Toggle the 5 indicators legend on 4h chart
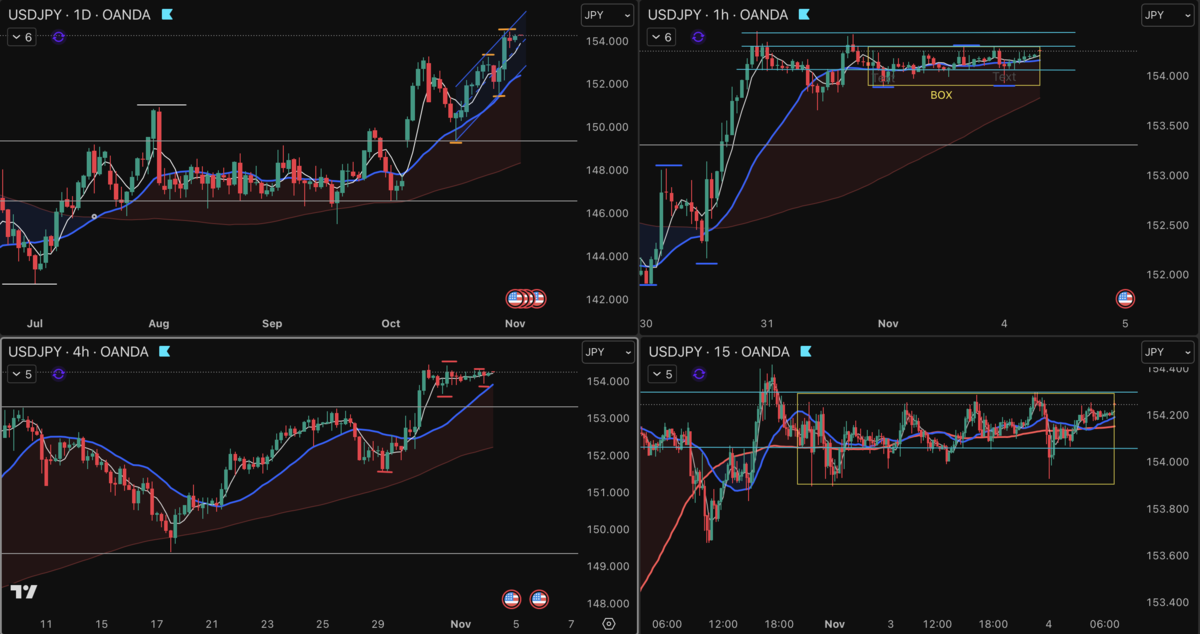 22,374
